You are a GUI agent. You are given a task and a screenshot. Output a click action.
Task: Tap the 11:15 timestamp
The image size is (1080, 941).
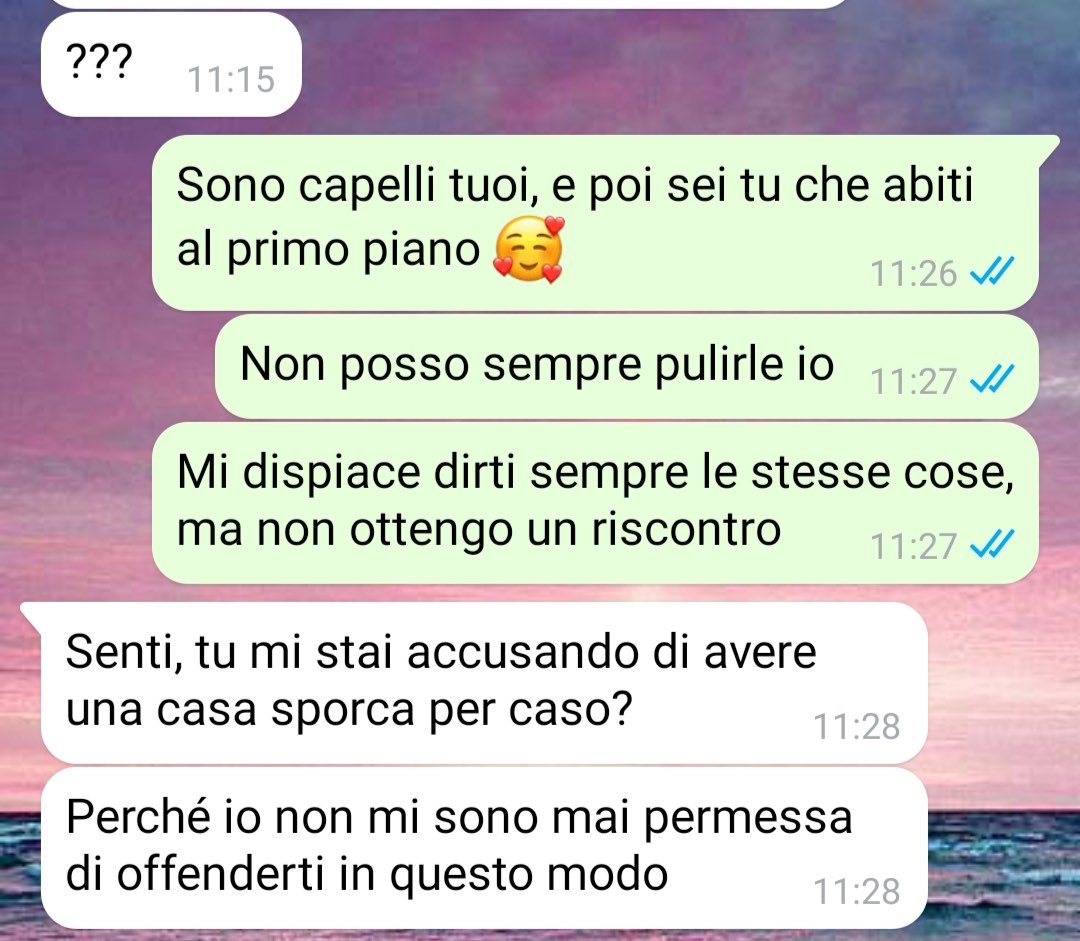231,79
